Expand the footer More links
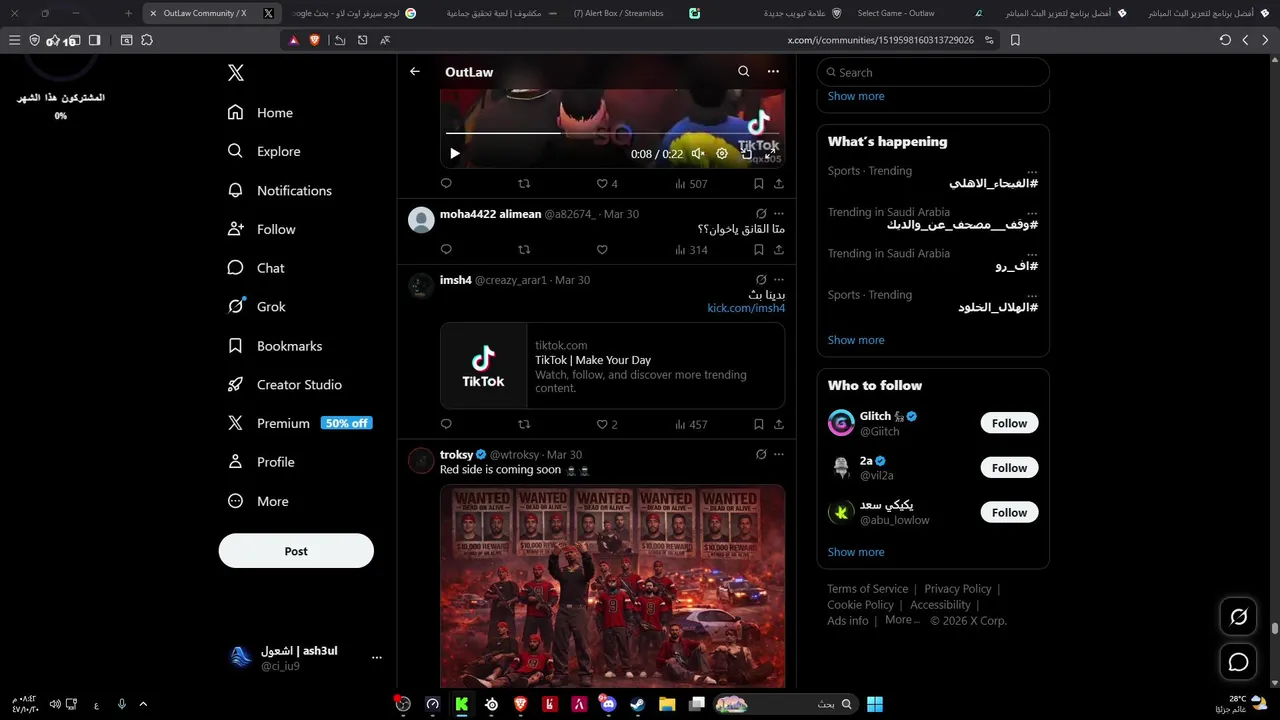 pos(903,620)
